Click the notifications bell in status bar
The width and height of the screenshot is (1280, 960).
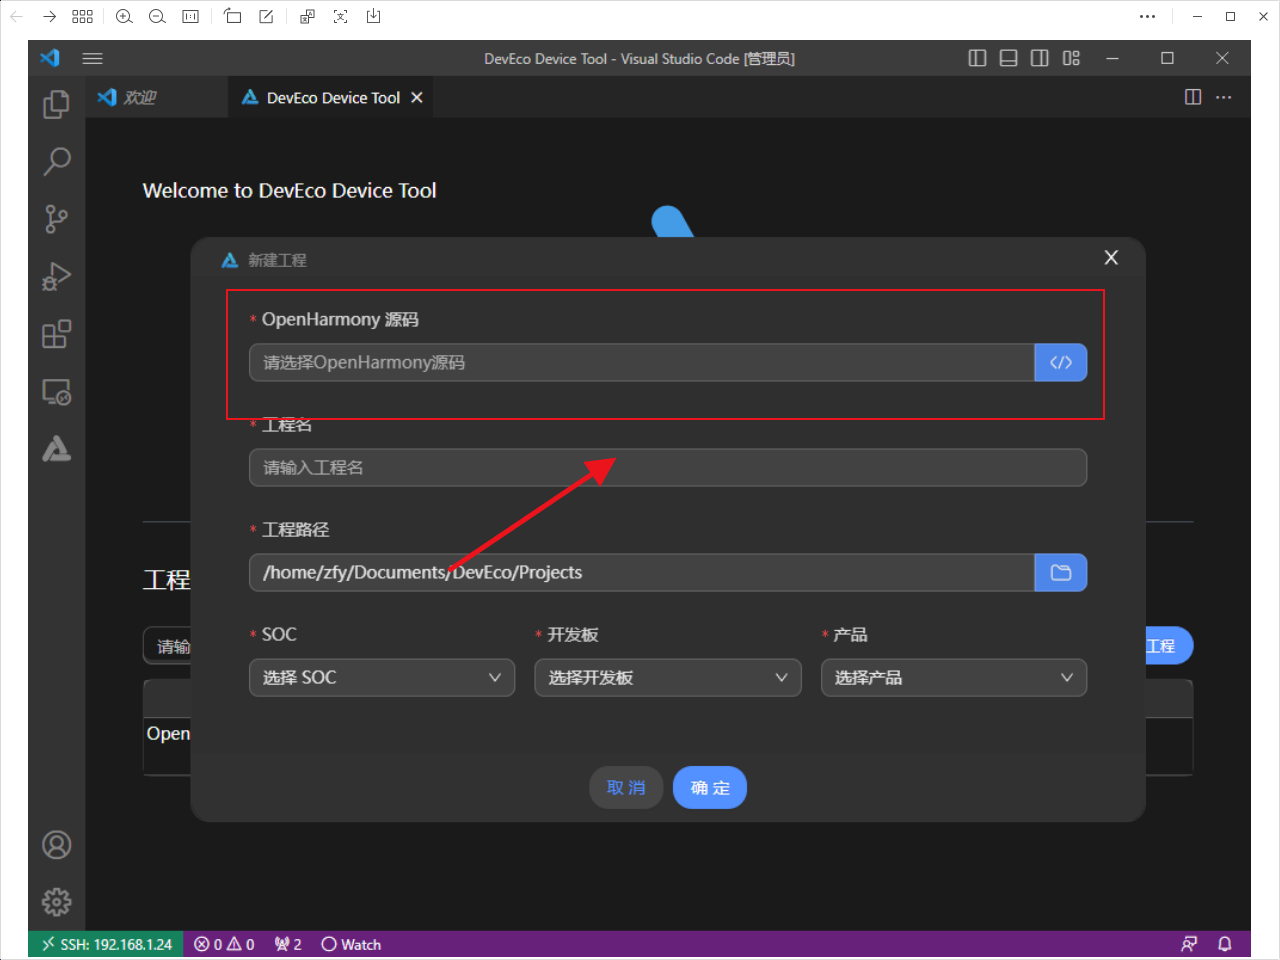tap(1224, 944)
